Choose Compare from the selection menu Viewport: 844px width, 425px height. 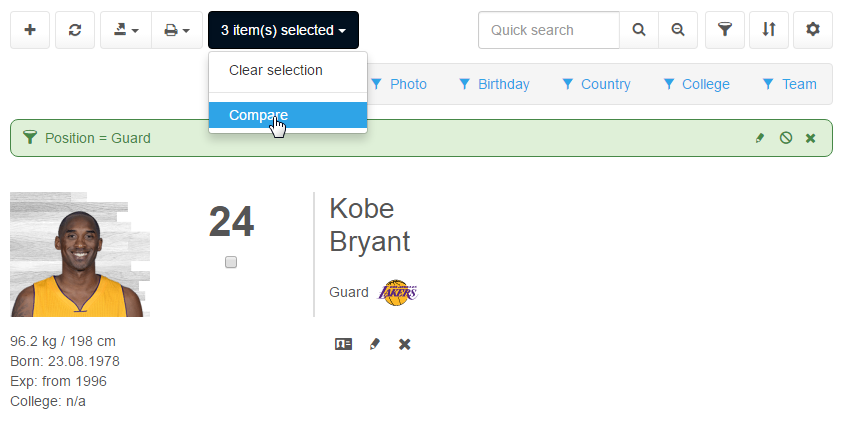258,115
